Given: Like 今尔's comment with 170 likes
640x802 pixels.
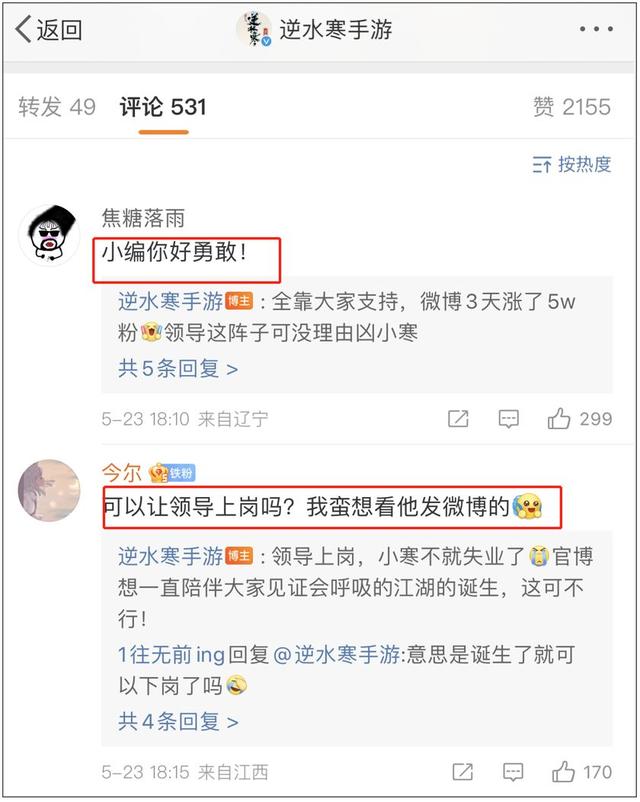Looking at the screenshot, I should pyautogui.click(x=582, y=771).
